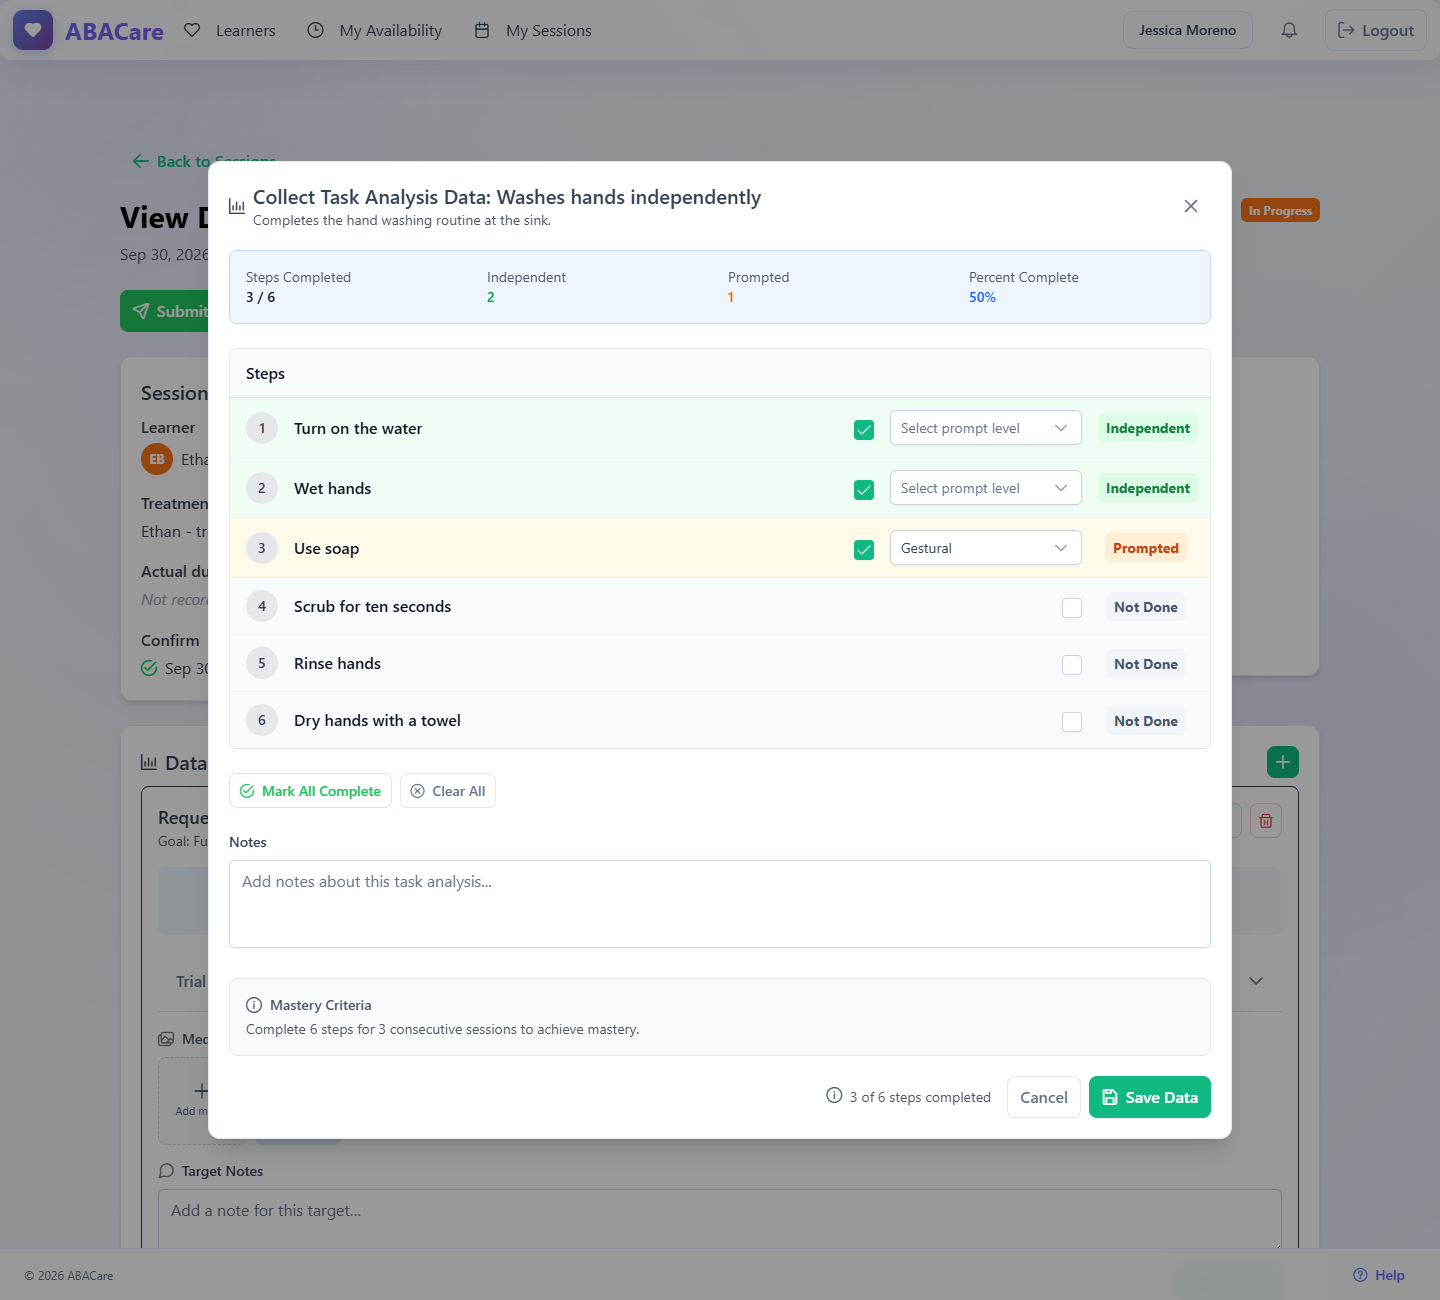The height and width of the screenshot is (1300, 1440).
Task: Click the step number 4 circle
Action: tap(262, 606)
